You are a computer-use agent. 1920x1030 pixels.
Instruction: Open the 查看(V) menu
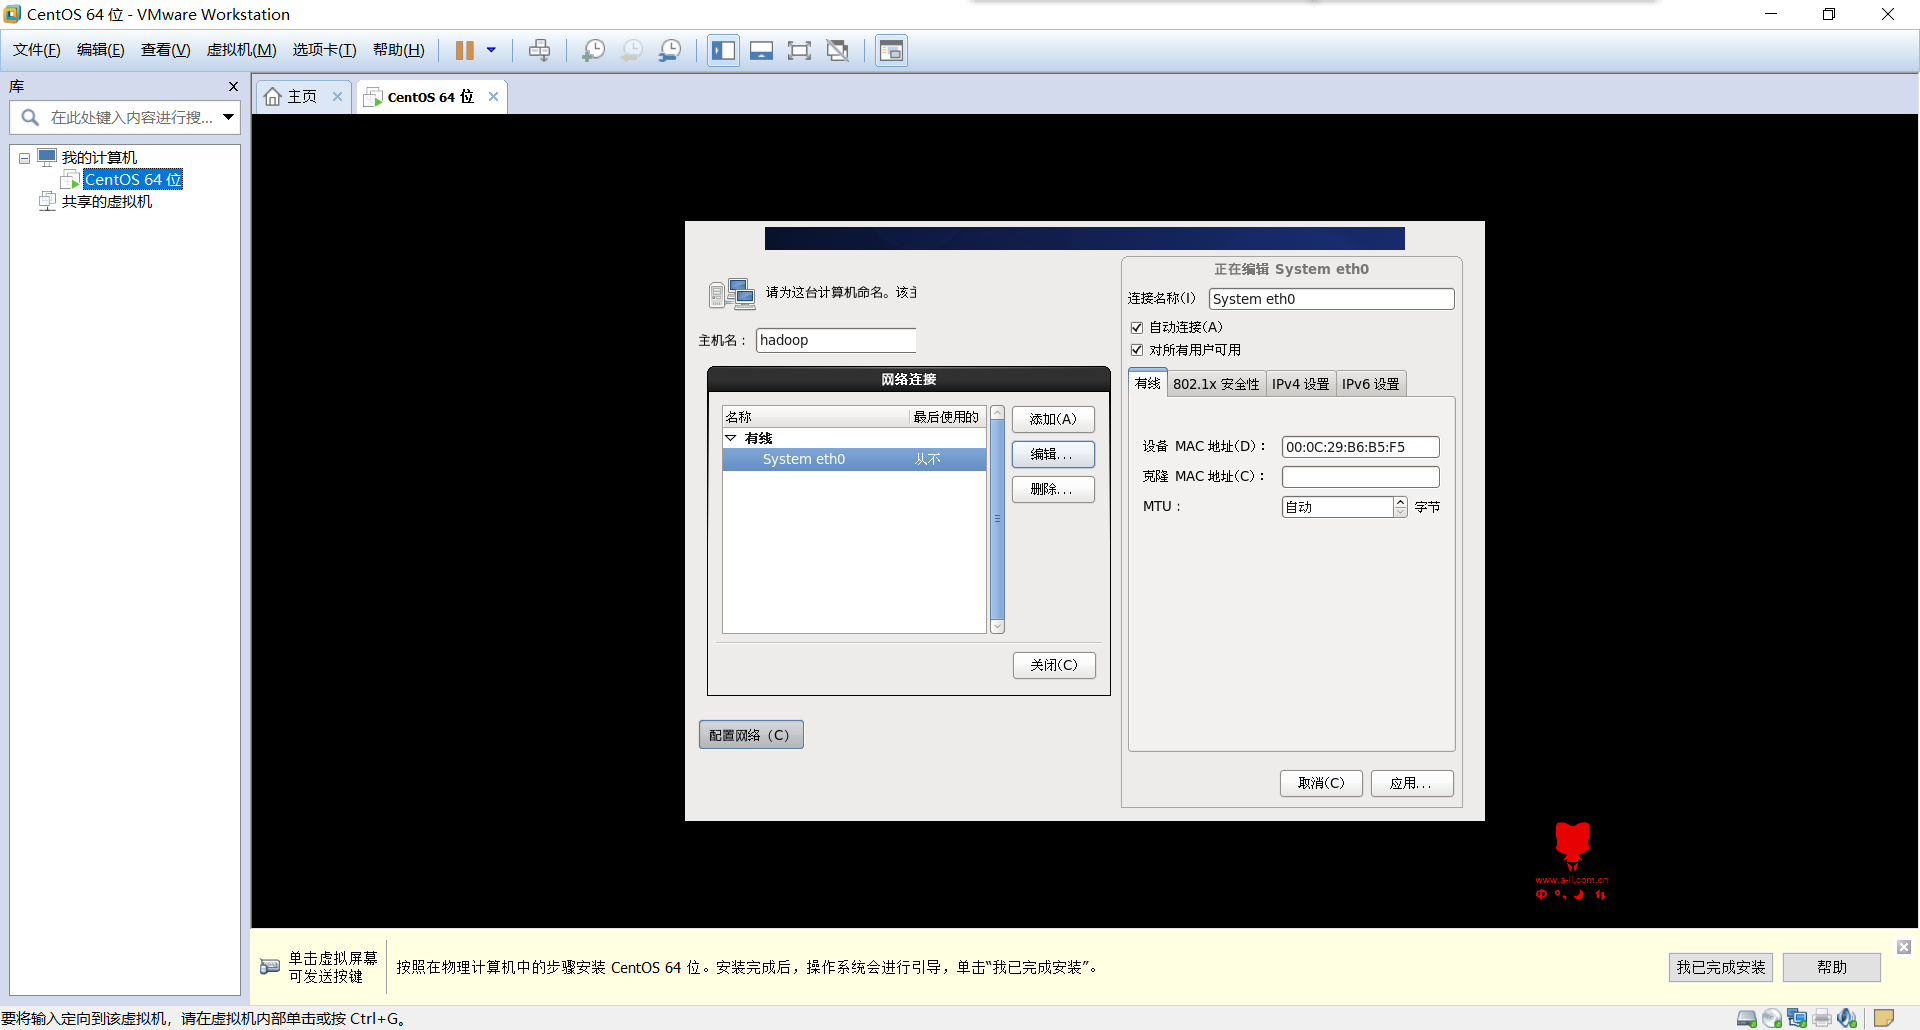pyautogui.click(x=165, y=50)
